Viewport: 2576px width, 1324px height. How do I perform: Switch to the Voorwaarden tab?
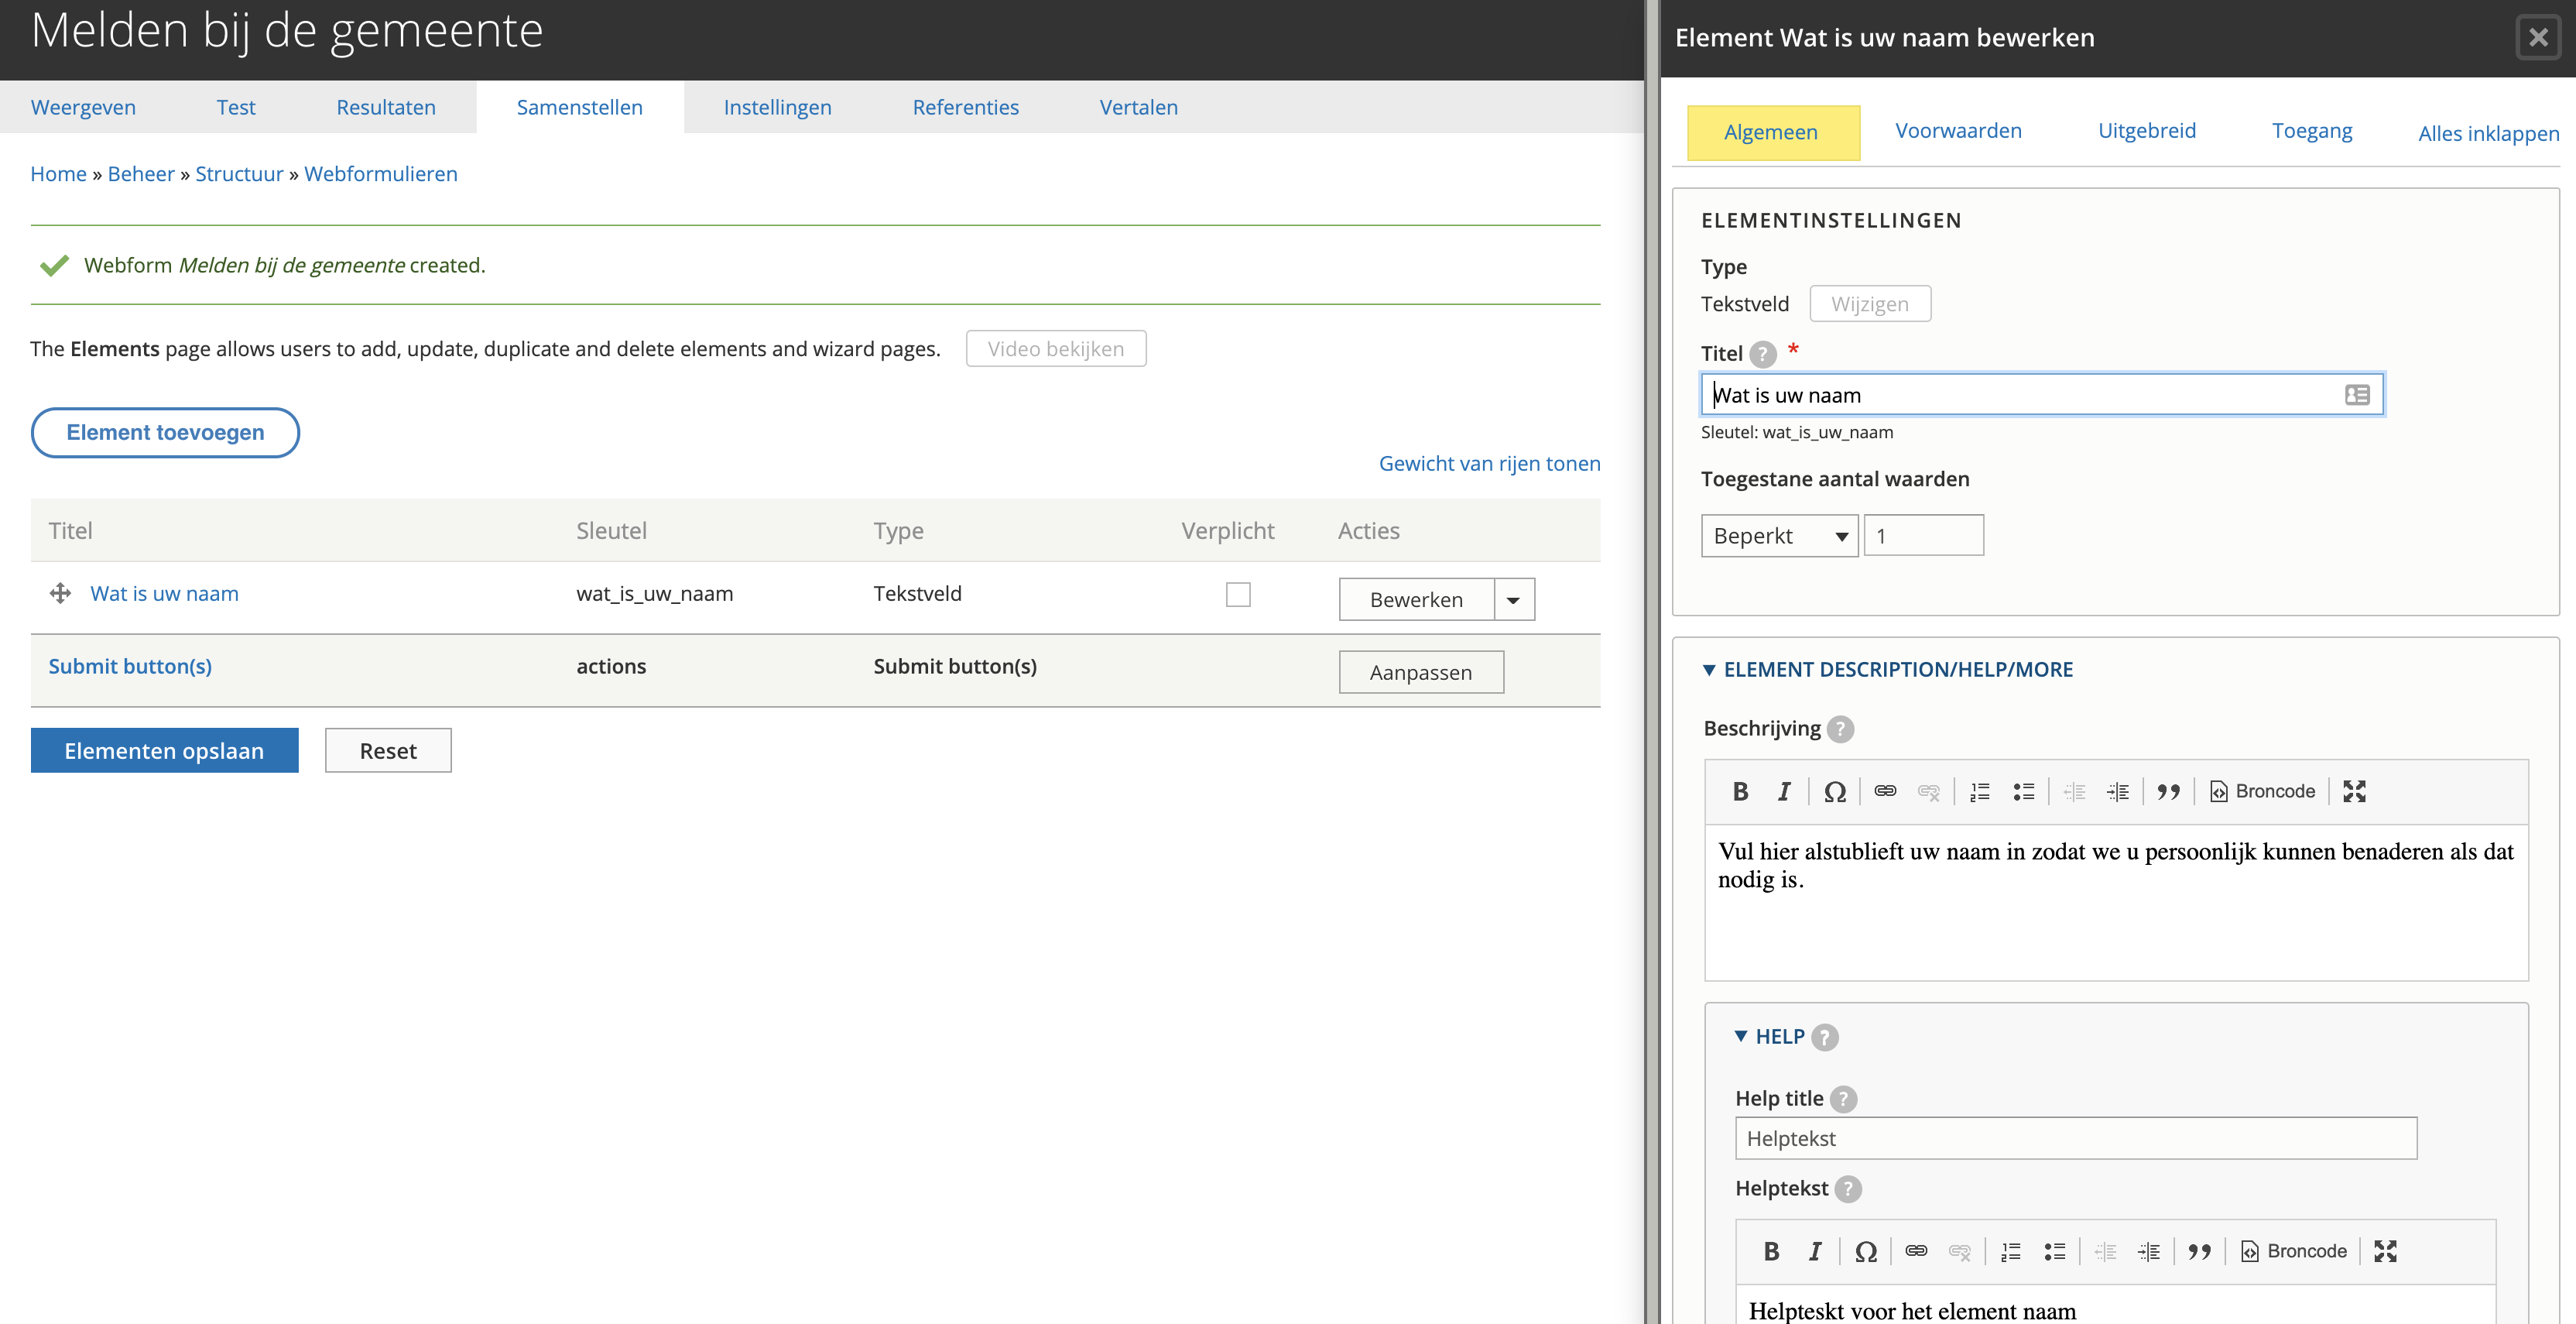tap(1958, 131)
